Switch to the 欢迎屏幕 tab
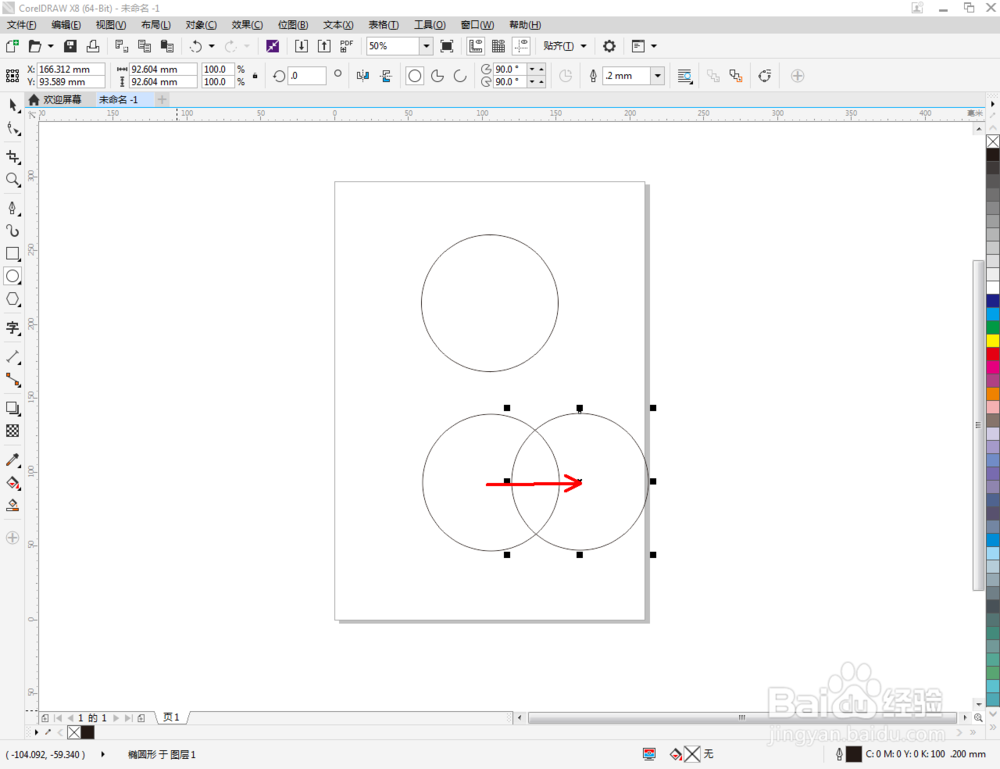The height and width of the screenshot is (769, 1000). tap(56, 99)
